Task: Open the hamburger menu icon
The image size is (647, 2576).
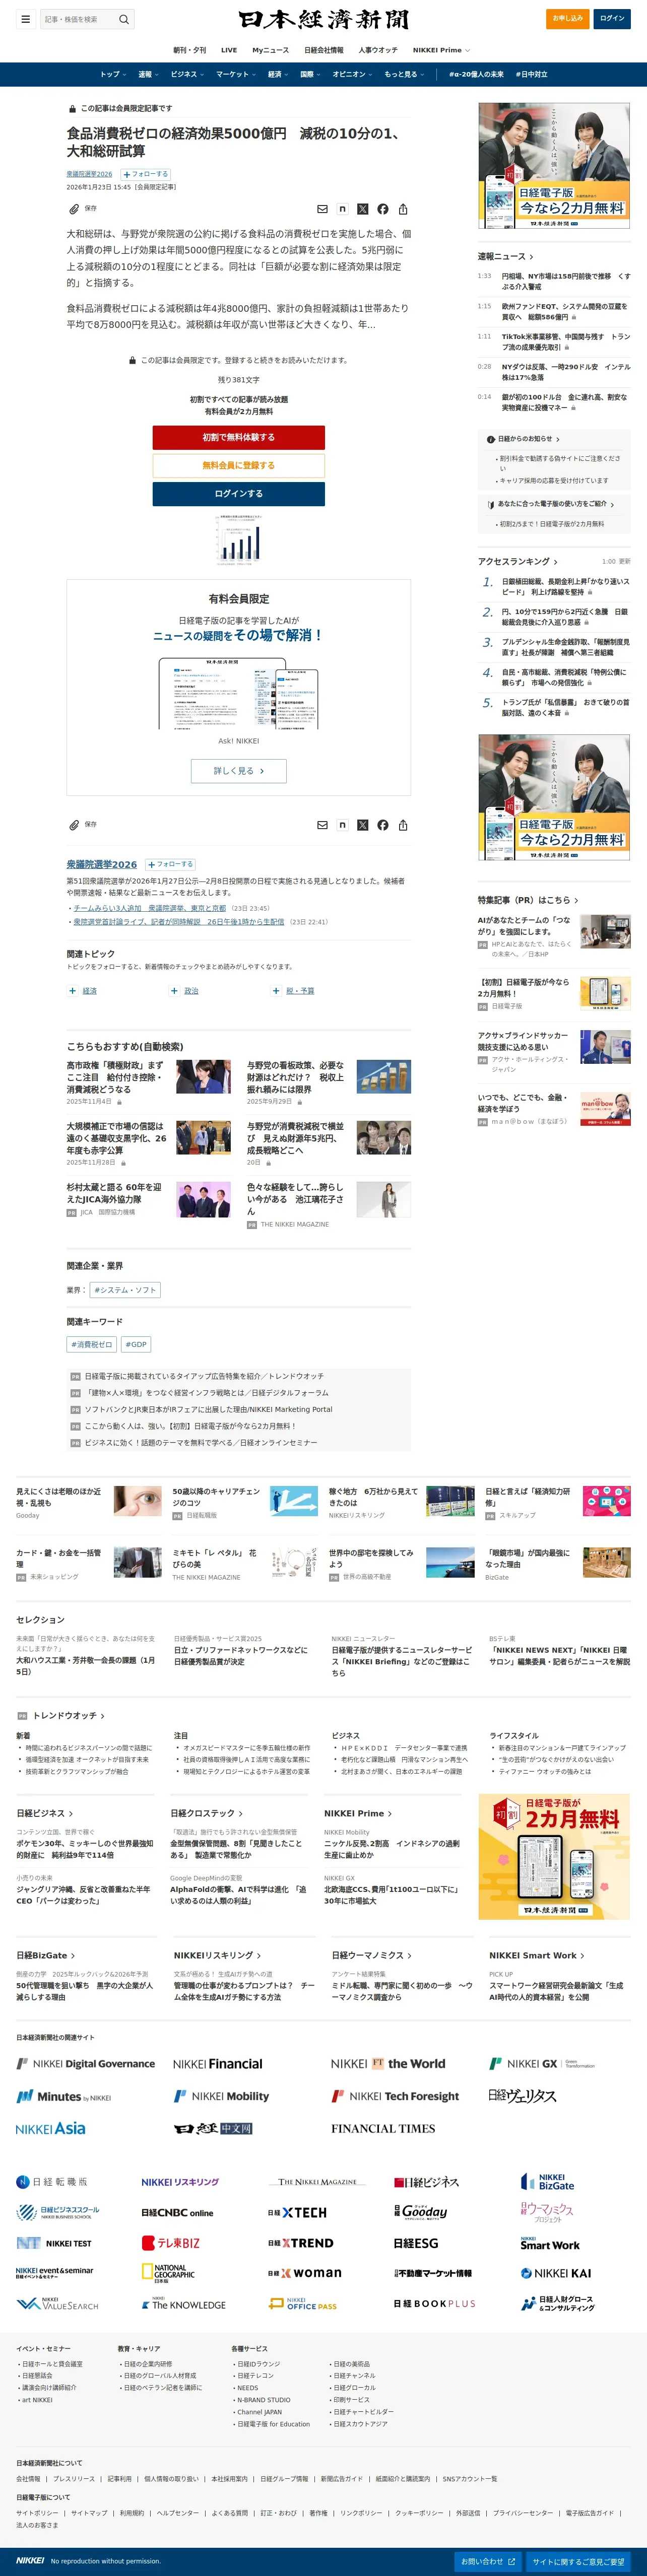Action: click(x=26, y=19)
